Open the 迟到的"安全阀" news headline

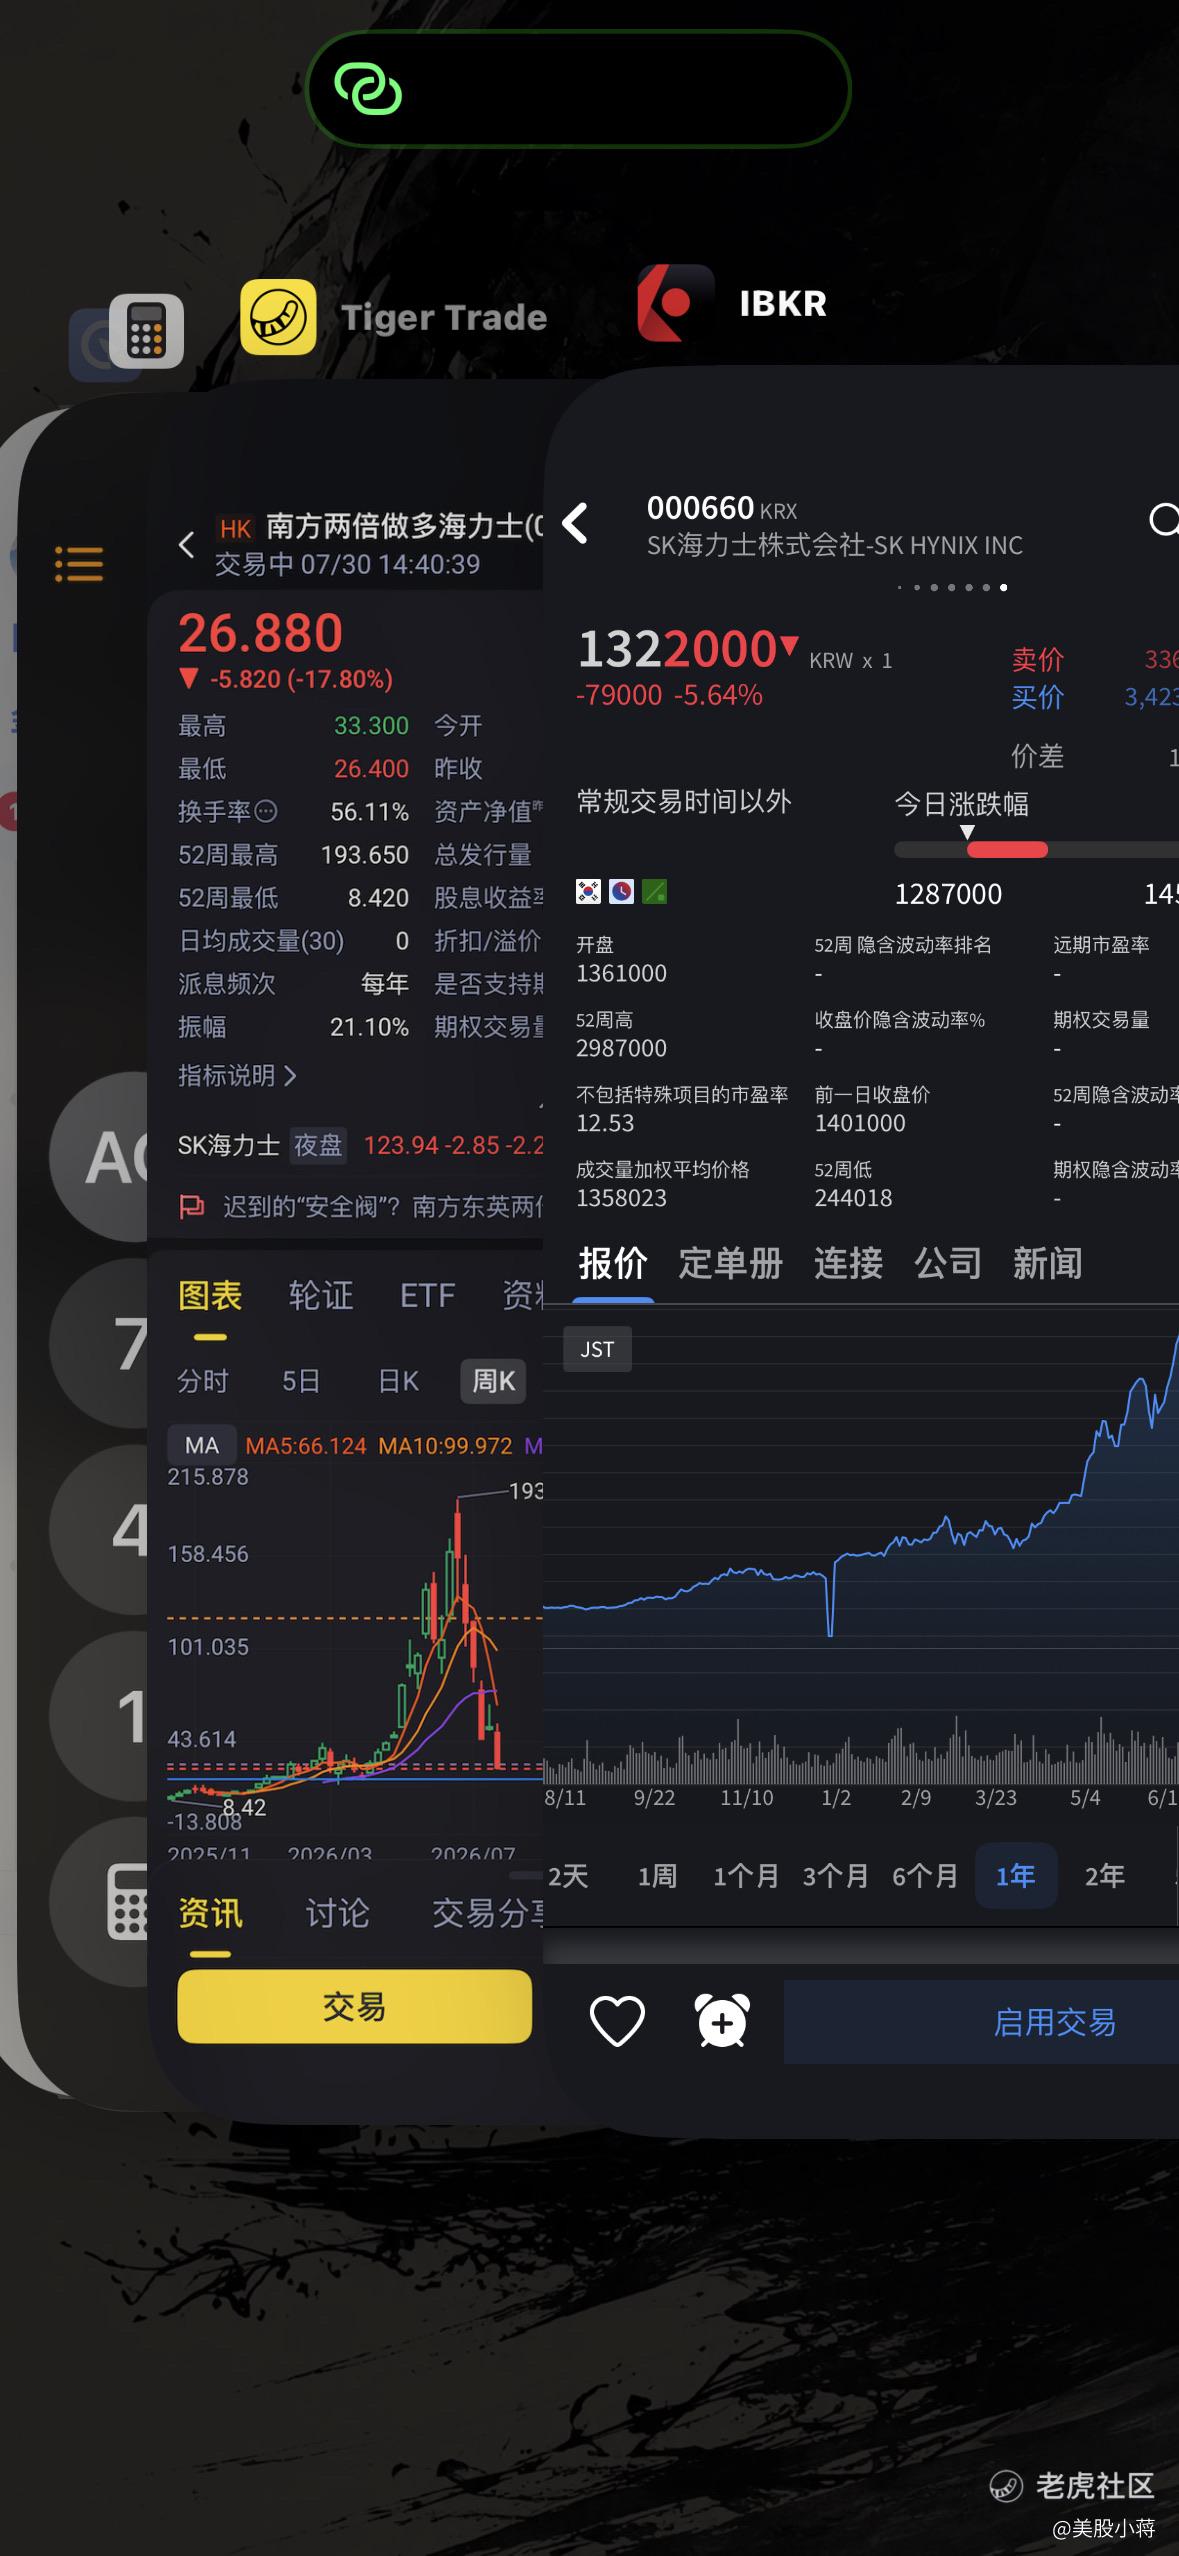click(382, 1207)
